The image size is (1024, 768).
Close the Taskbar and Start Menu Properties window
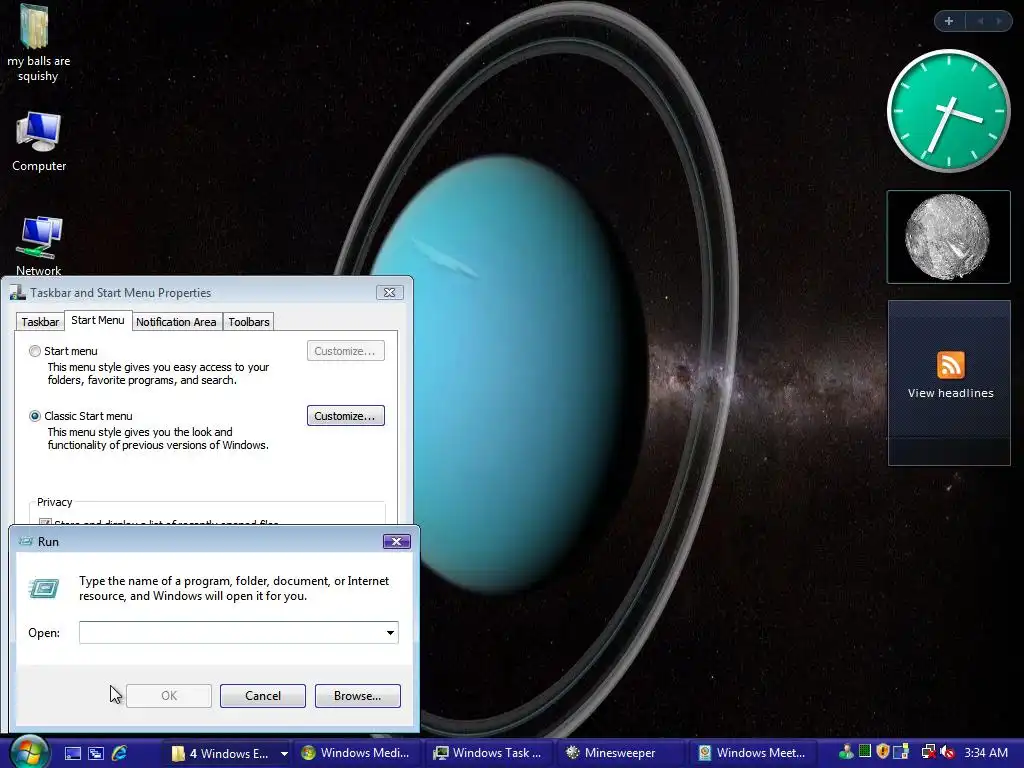(389, 293)
